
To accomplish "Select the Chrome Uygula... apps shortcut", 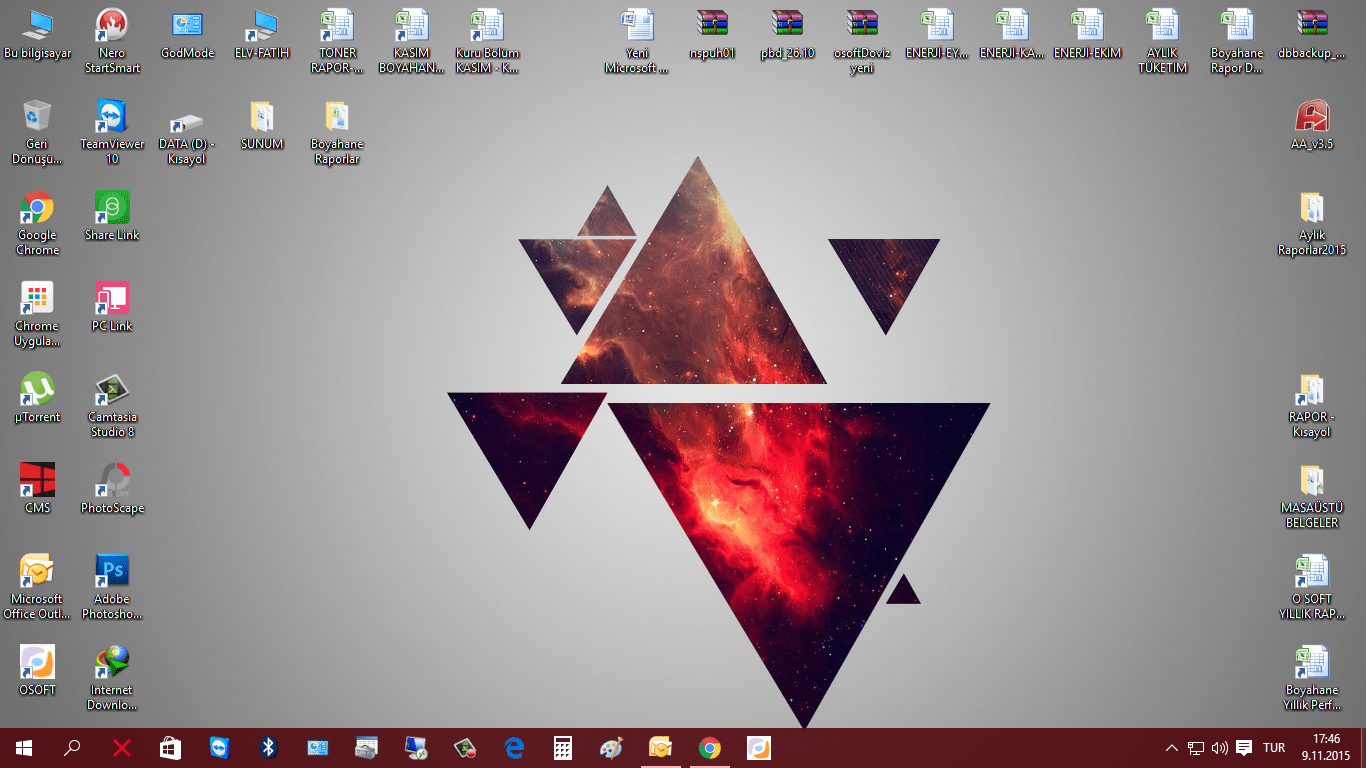I will point(37,315).
